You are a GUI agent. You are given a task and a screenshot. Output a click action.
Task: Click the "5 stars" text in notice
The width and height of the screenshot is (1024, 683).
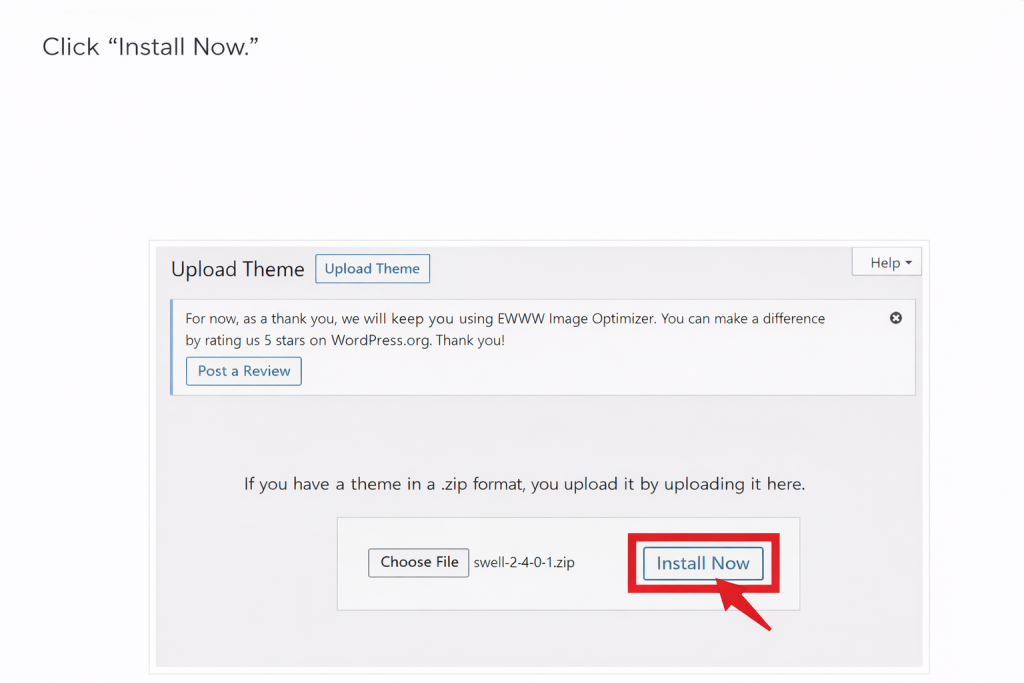click(x=285, y=340)
